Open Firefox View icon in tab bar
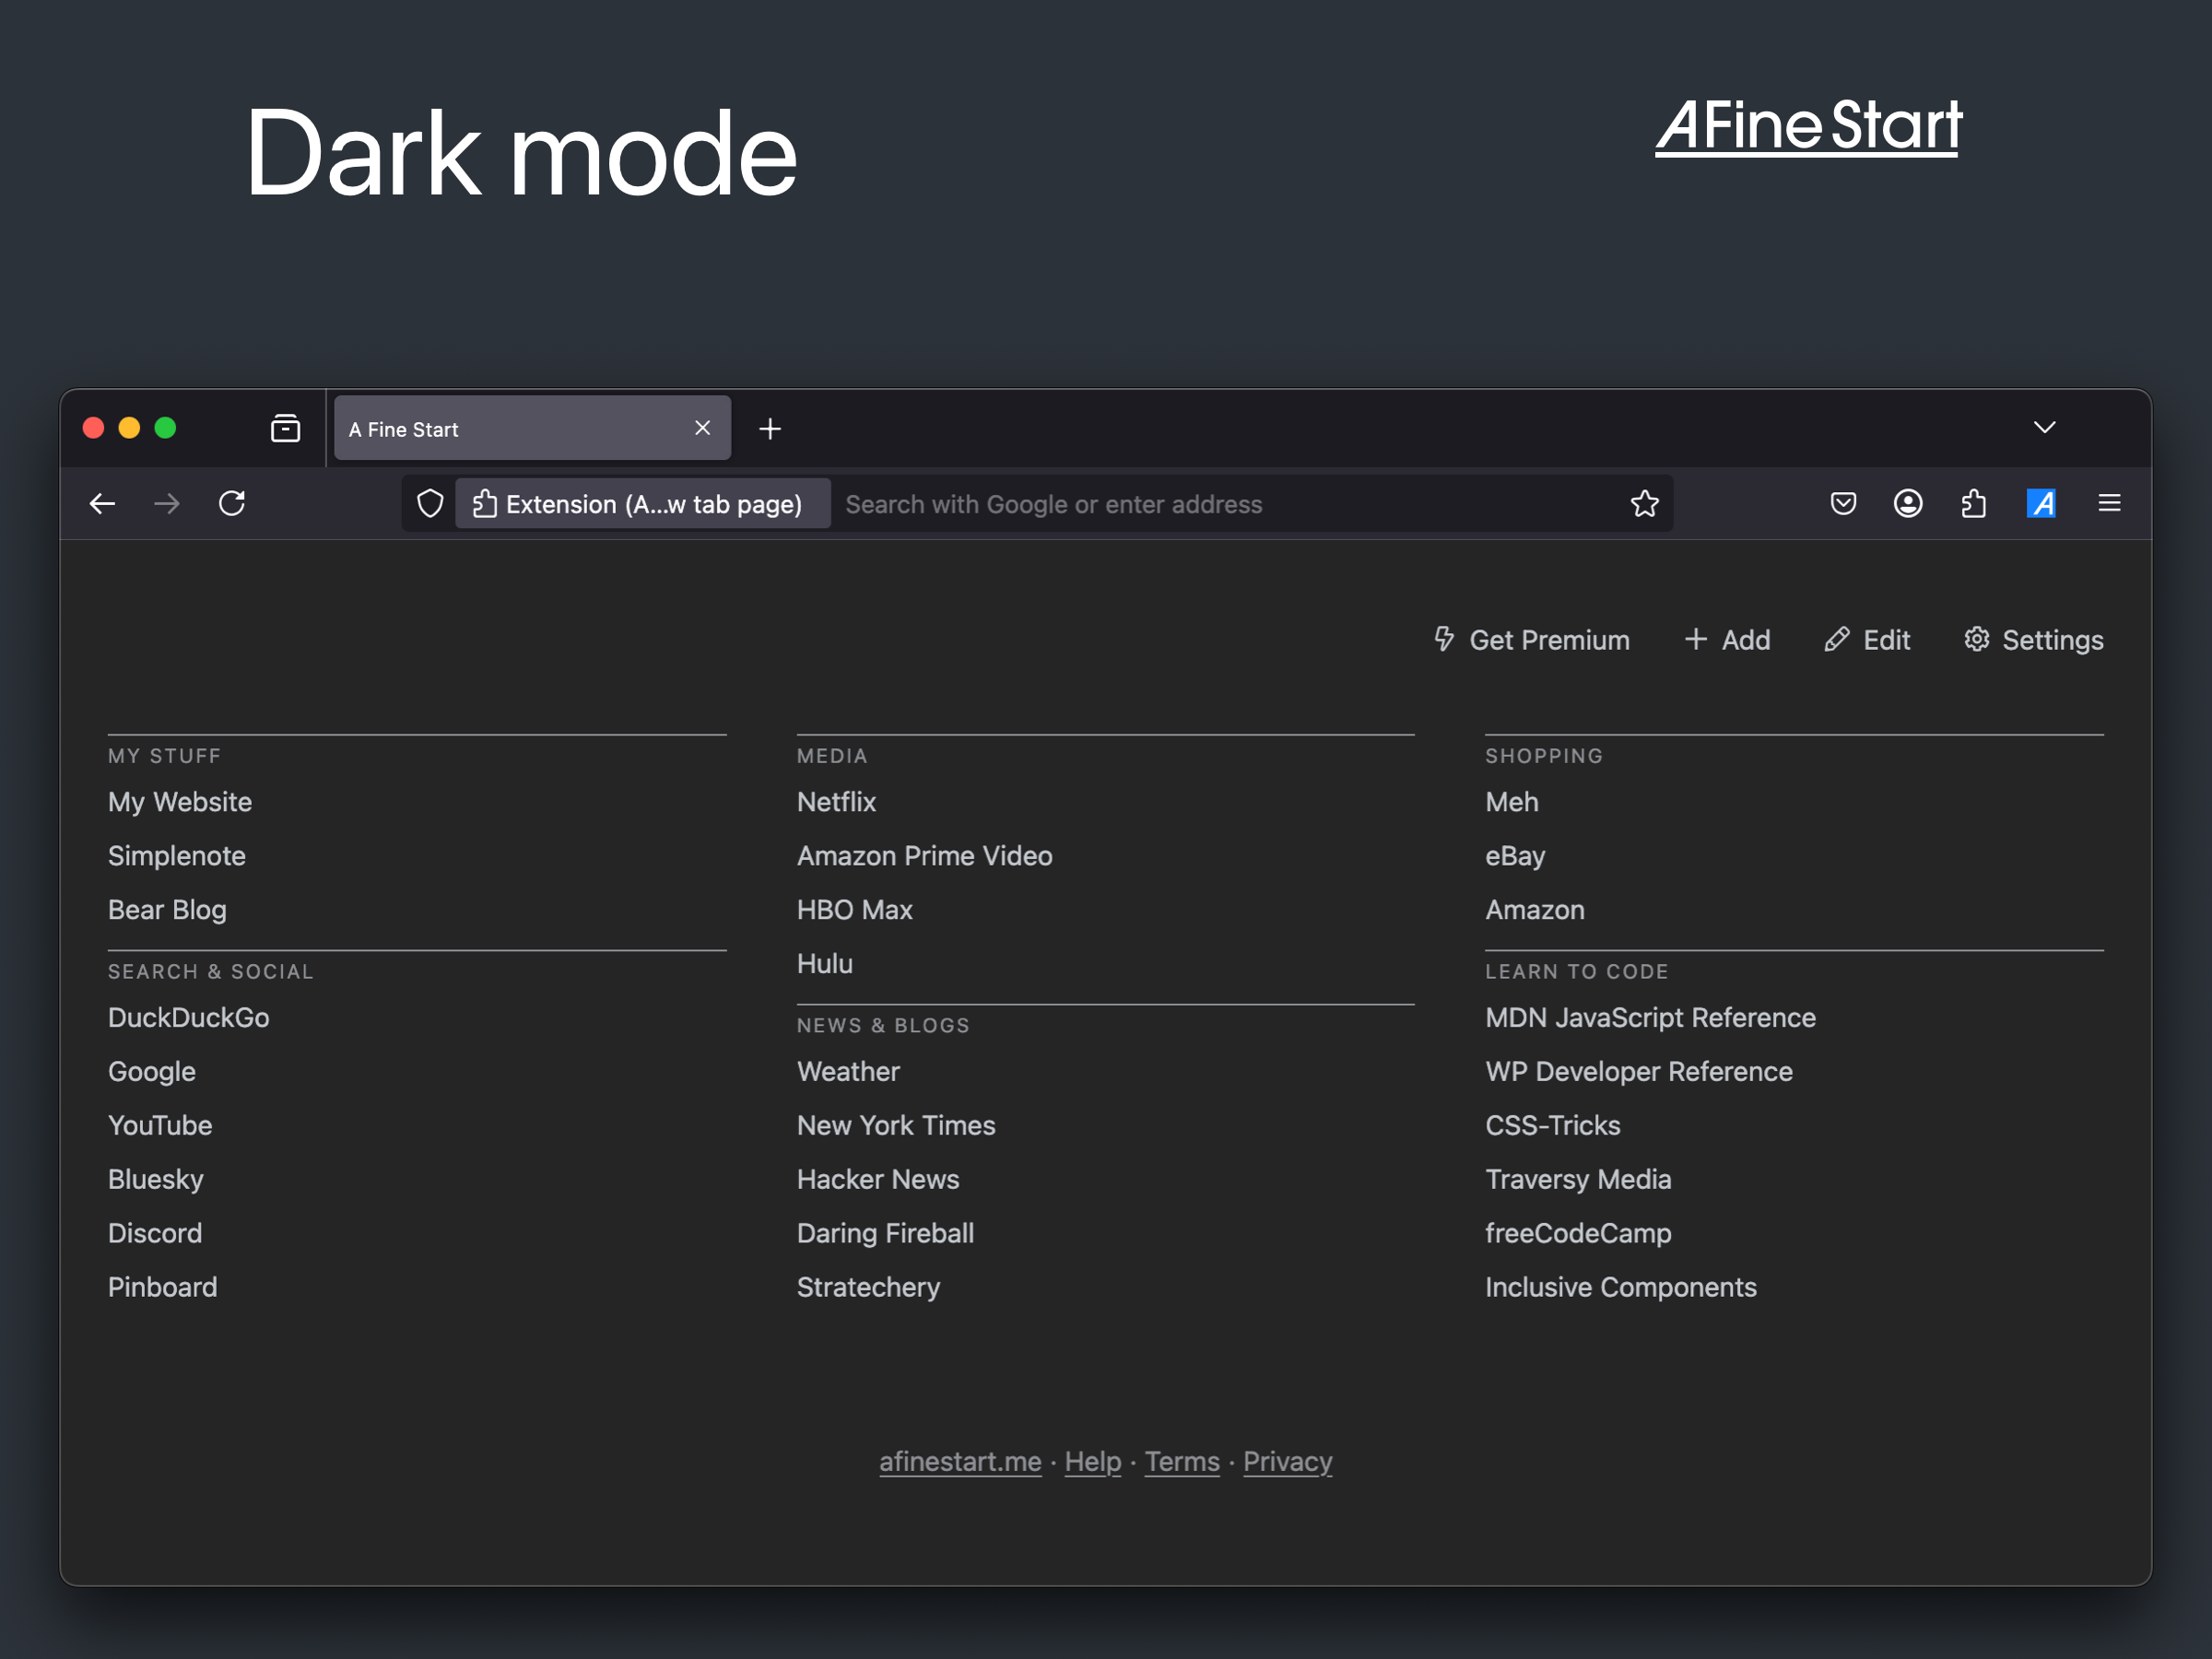2212x1659 pixels. tap(285, 429)
